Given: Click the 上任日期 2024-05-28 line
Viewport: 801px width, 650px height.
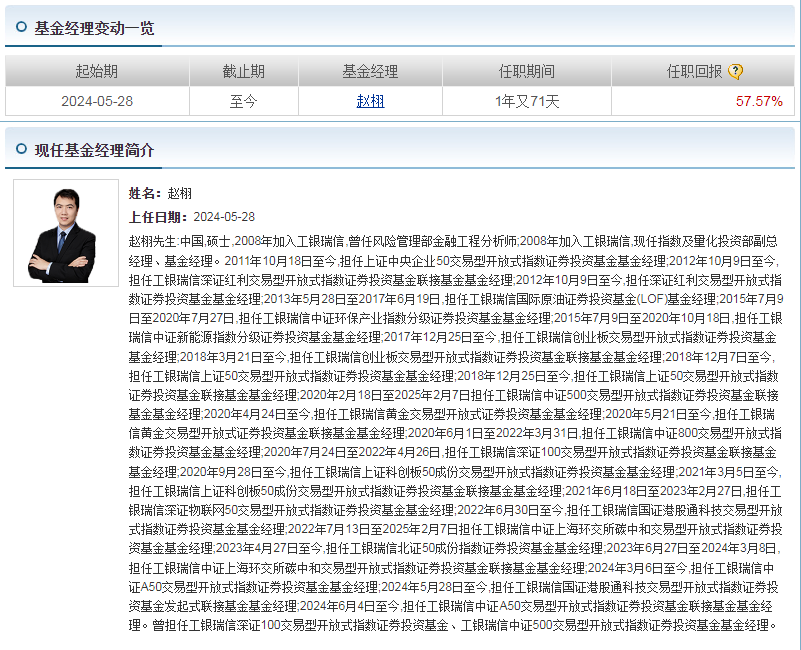Looking at the screenshot, I should click(x=192, y=217).
